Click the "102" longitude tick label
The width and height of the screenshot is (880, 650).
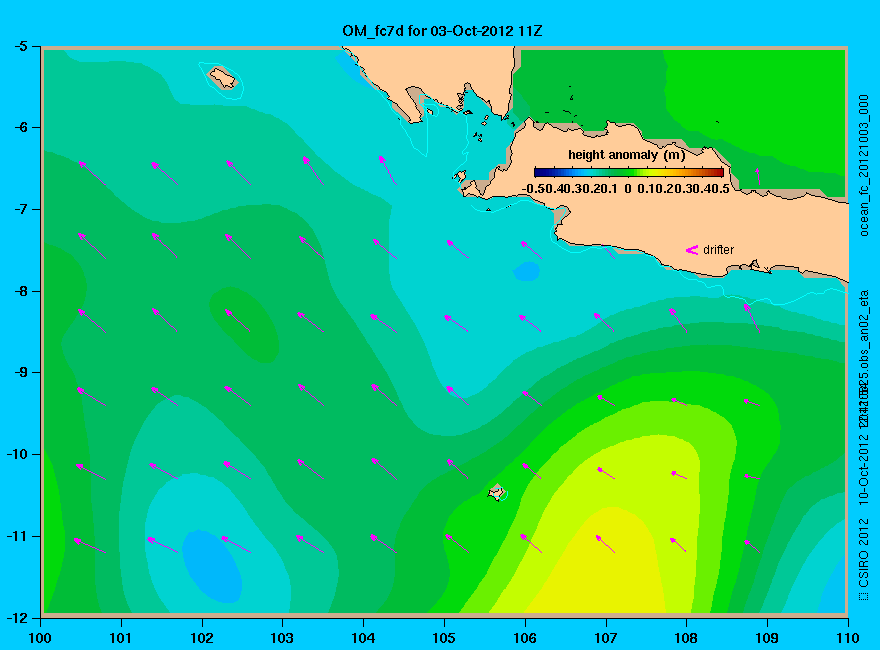(x=201, y=638)
